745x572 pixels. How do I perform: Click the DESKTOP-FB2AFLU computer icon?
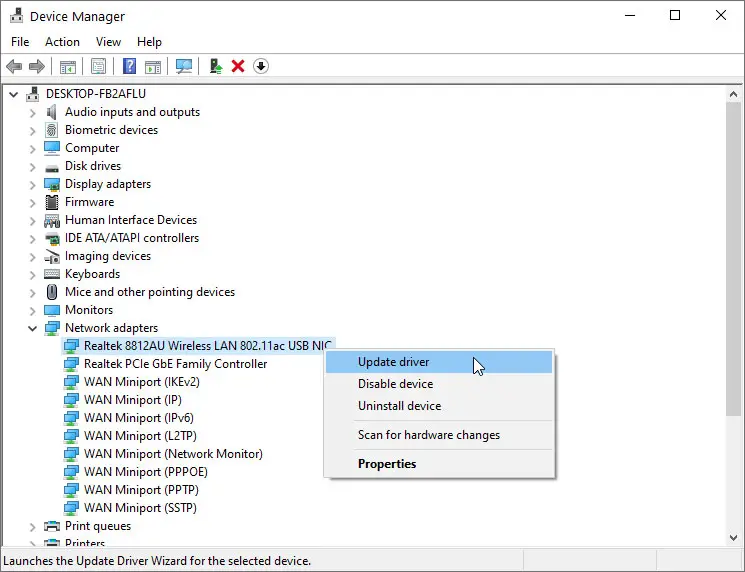point(33,94)
